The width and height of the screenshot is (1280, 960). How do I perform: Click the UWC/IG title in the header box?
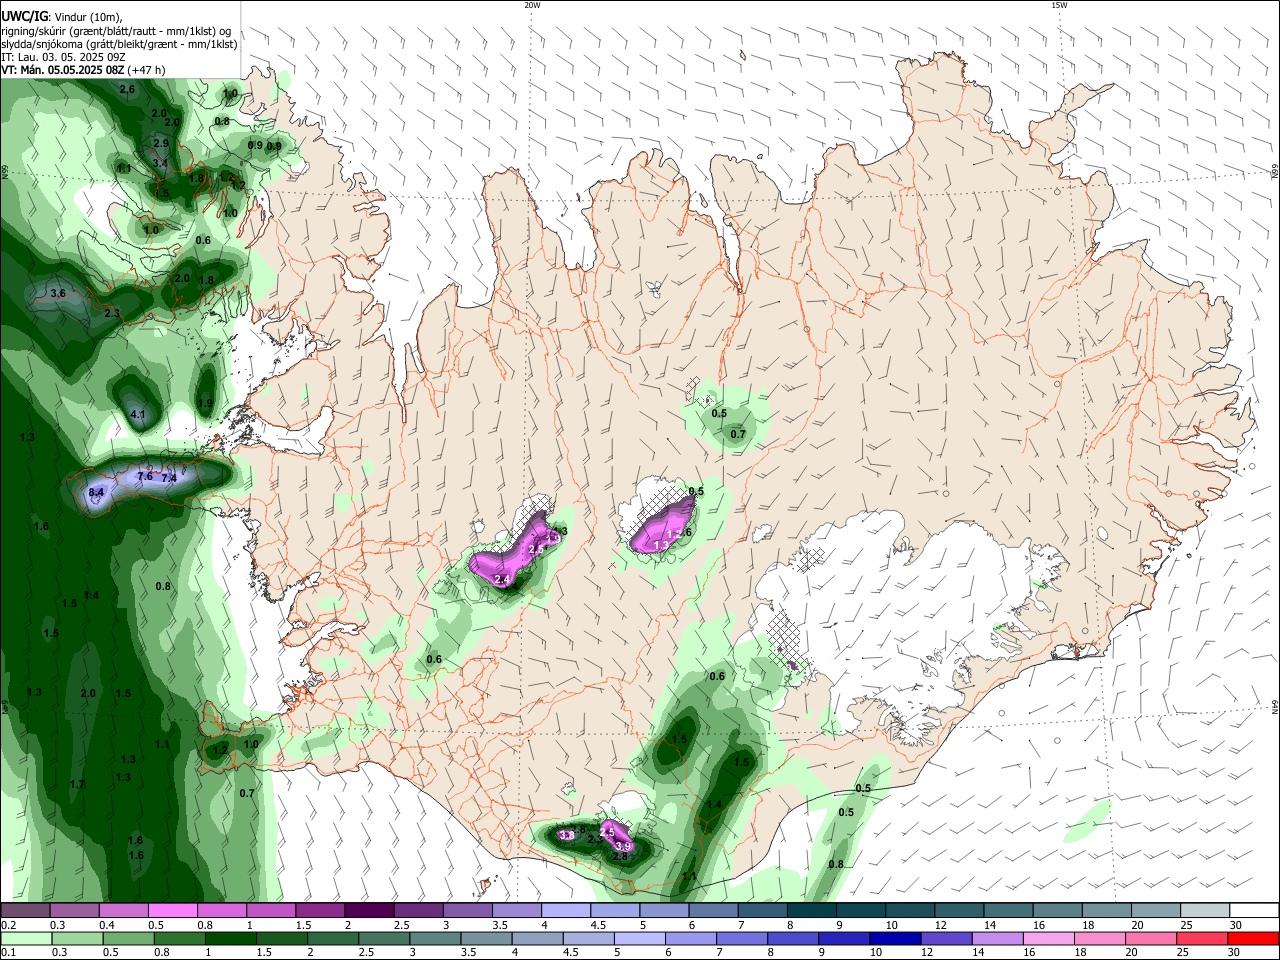point(24,15)
